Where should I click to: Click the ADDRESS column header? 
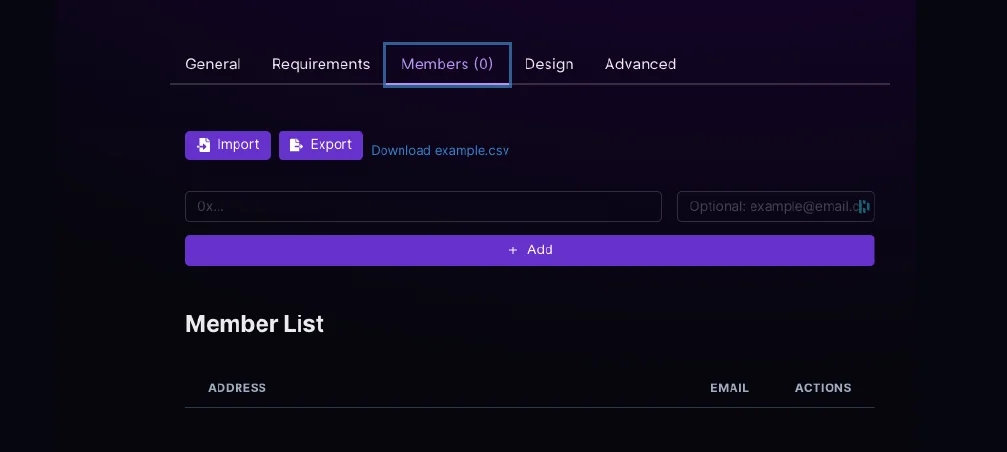237,388
